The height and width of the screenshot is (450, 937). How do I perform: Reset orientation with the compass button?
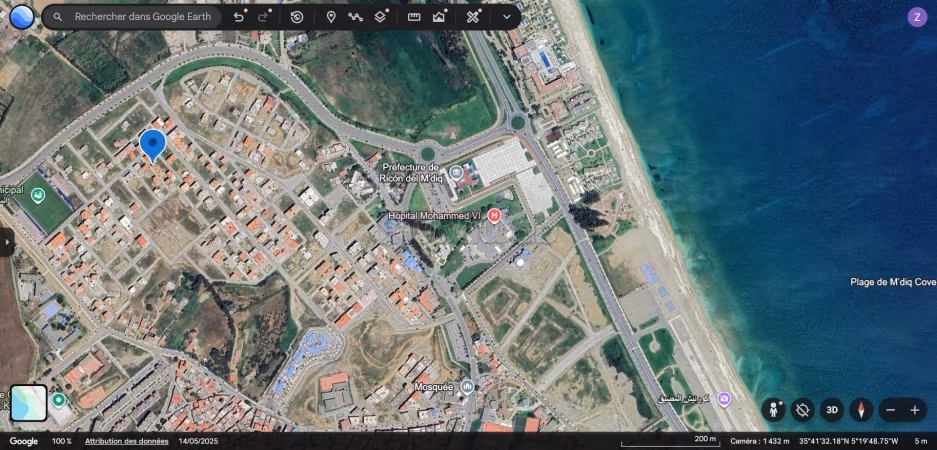click(x=861, y=410)
